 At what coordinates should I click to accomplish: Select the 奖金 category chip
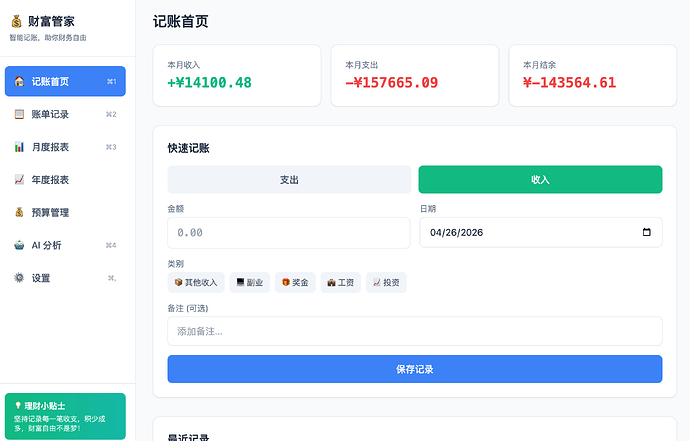295,283
